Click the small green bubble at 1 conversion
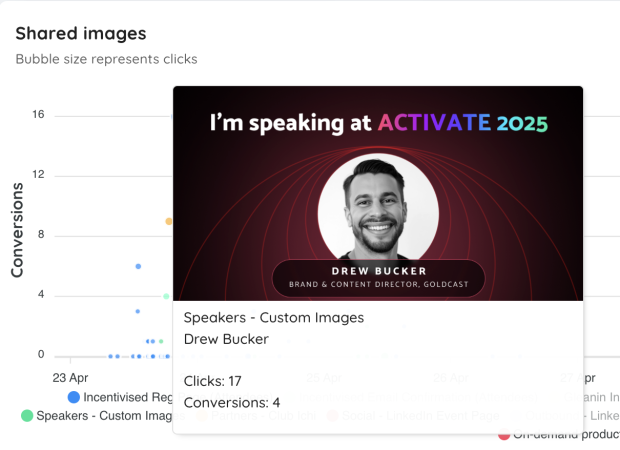This screenshot has height=450, width=620. coord(161,341)
